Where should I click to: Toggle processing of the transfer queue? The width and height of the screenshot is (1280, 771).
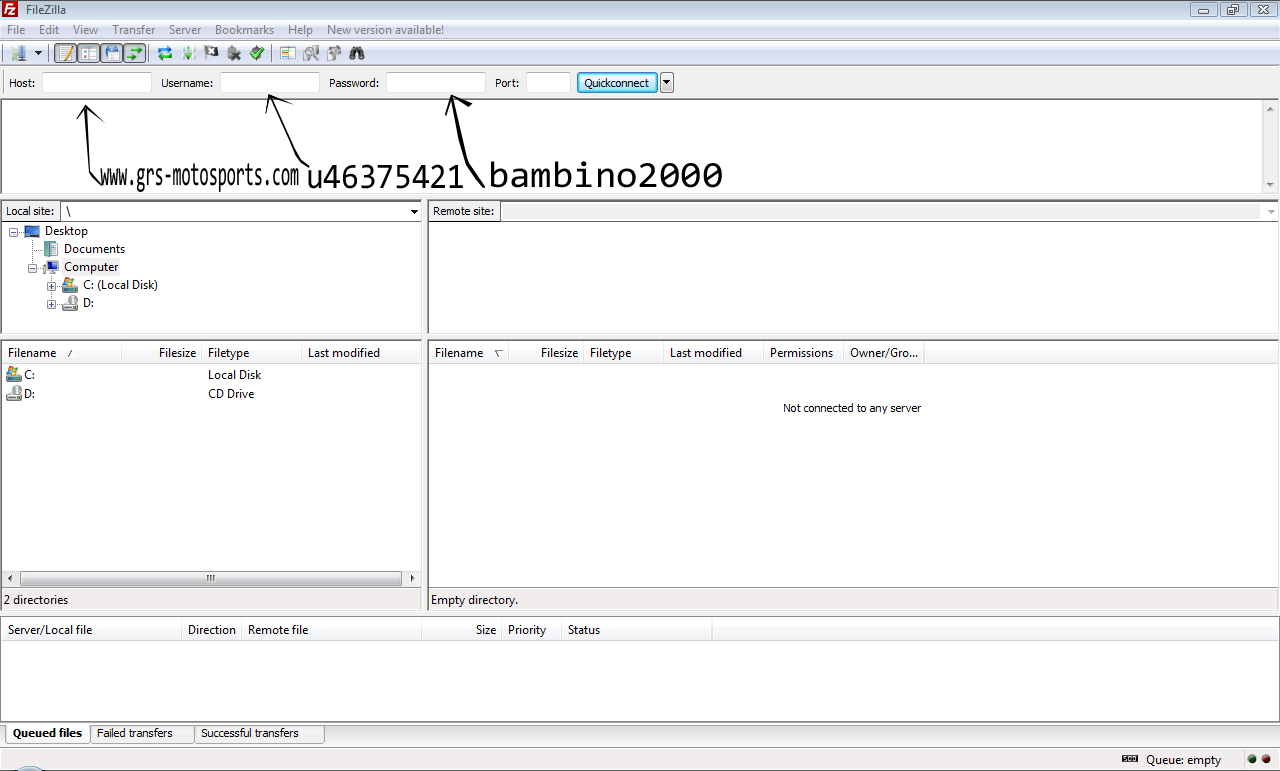(188, 53)
